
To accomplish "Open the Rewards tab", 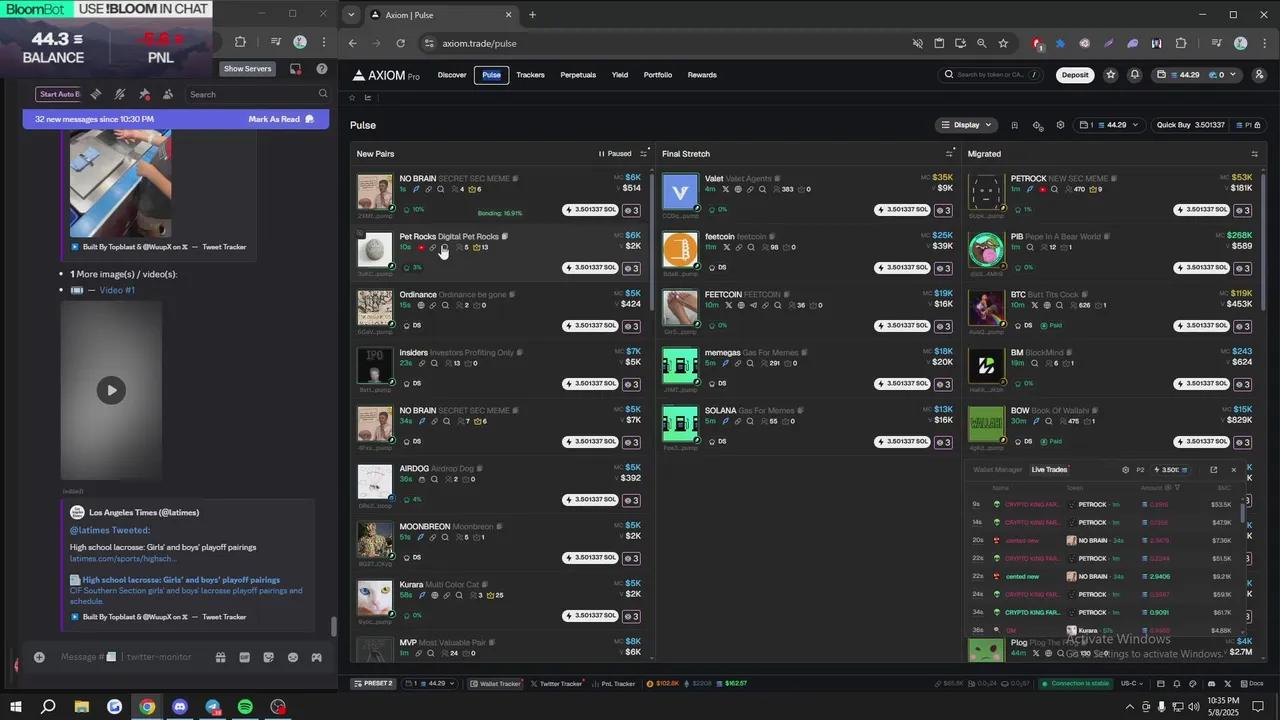I will pos(702,75).
